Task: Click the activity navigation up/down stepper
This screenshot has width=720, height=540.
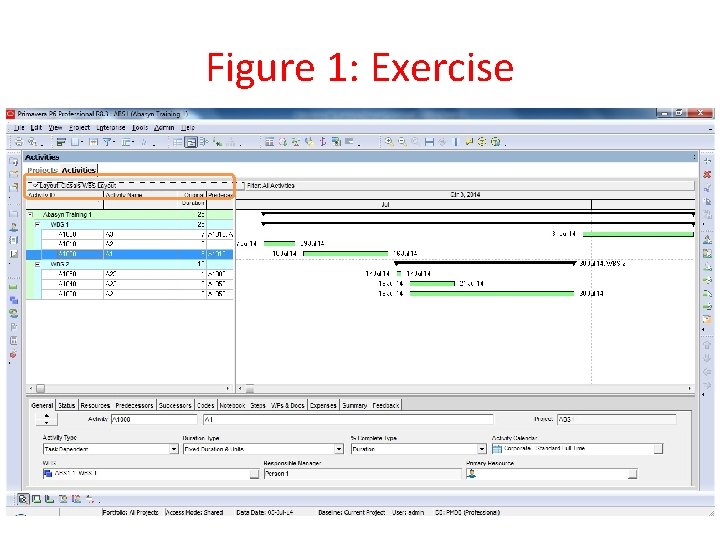Action: [46, 419]
